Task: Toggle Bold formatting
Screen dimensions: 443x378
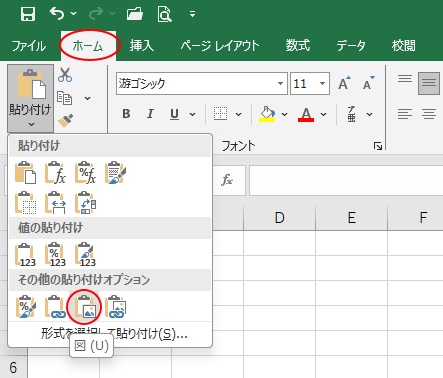Action: coord(126,114)
